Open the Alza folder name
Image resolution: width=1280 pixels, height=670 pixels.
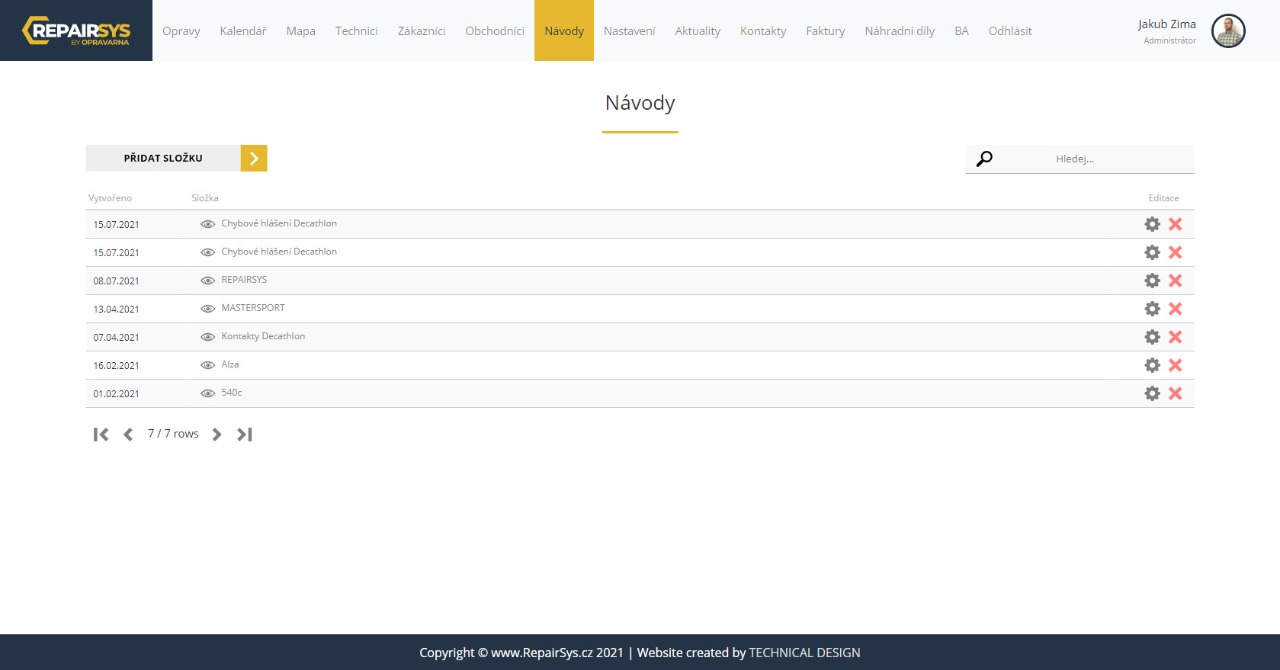pos(230,364)
